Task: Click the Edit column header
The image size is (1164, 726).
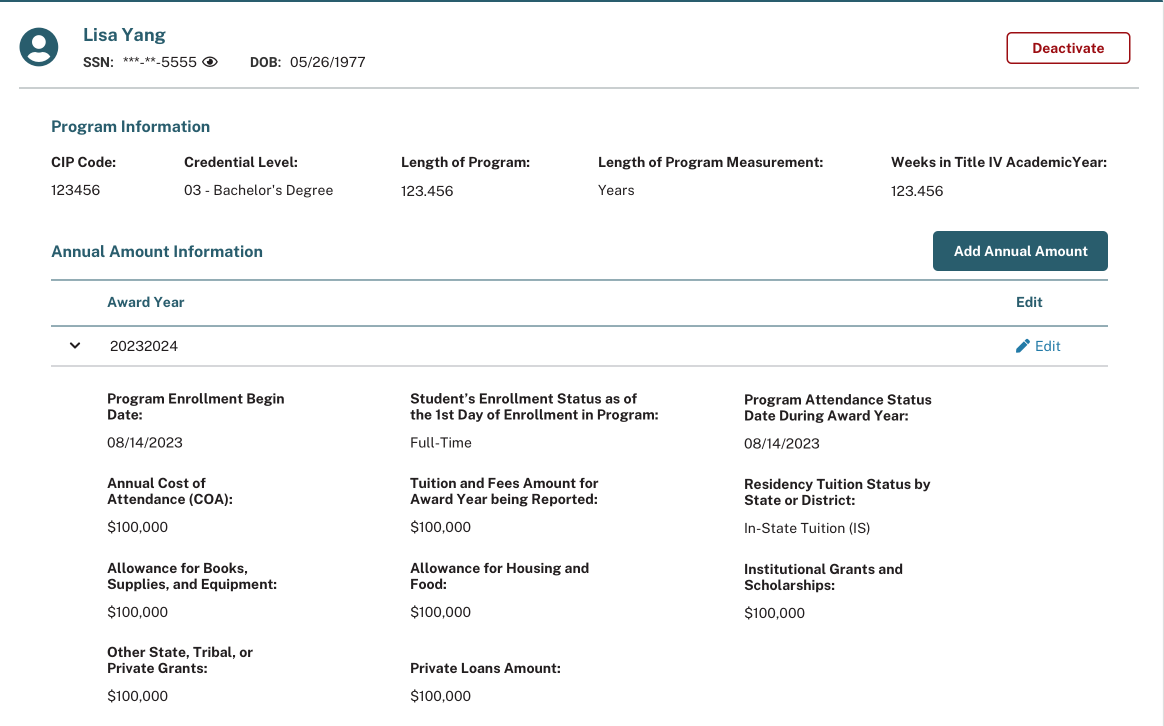Action: click(x=1029, y=302)
